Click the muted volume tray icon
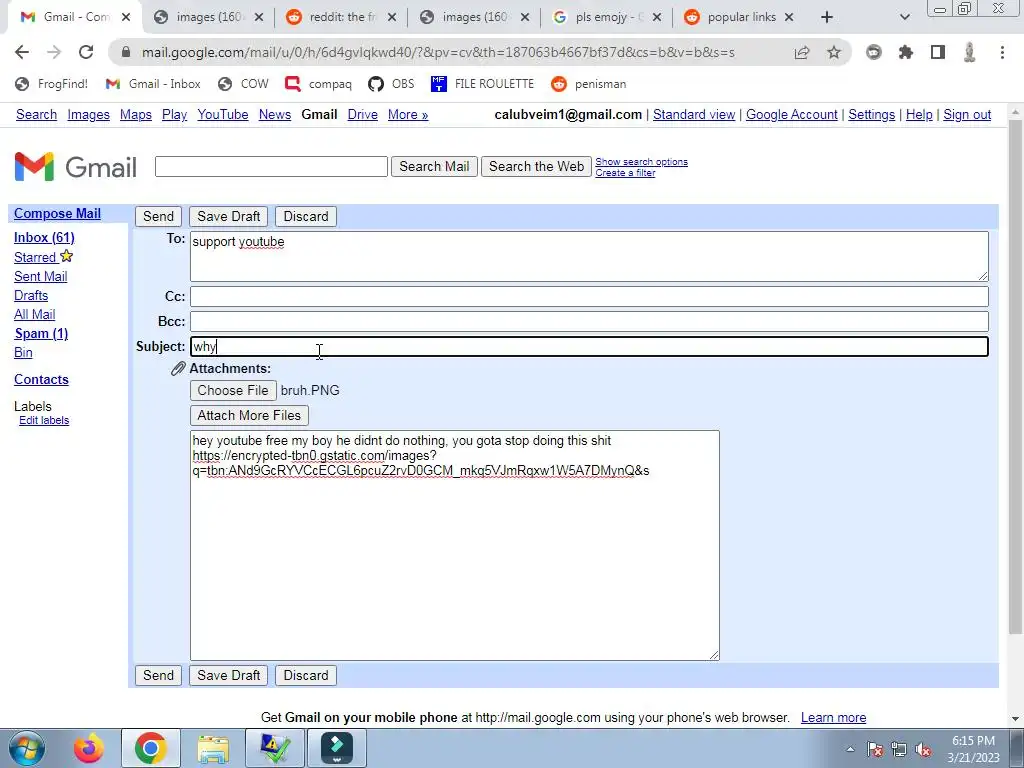The width and height of the screenshot is (1024, 768). click(x=923, y=750)
